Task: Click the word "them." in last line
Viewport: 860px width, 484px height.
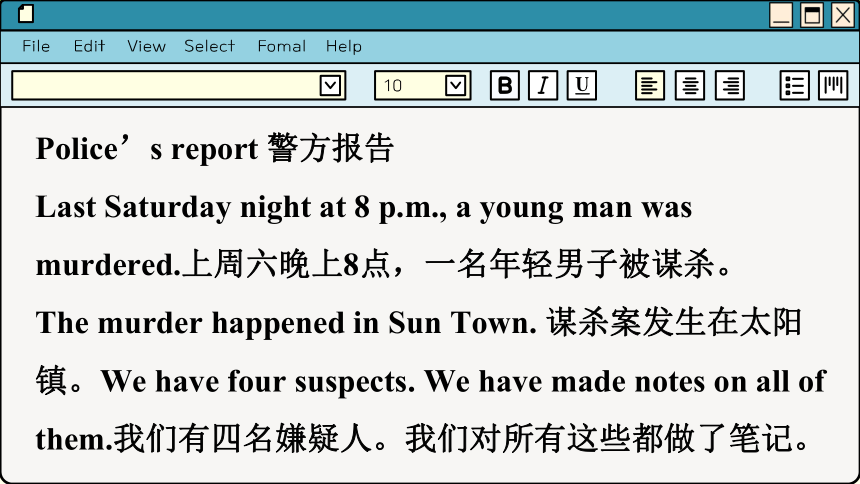Action: [74, 439]
